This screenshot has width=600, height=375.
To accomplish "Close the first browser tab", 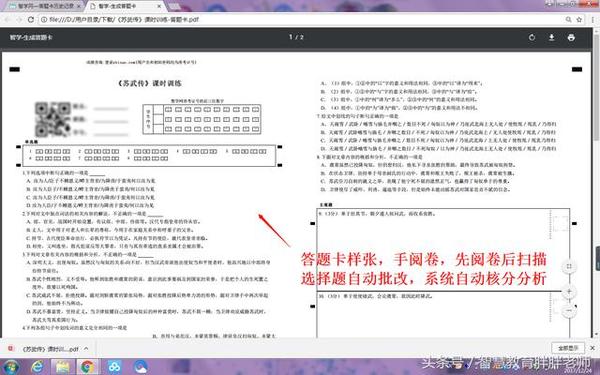I will pyautogui.click(x=79, y=7).
